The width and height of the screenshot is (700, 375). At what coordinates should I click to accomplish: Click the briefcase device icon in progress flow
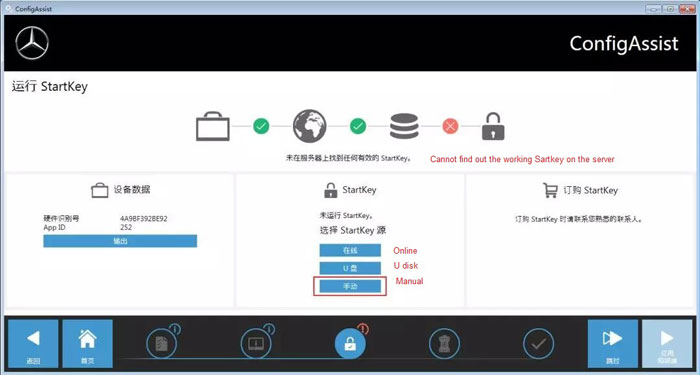click(x=213, y=126)
